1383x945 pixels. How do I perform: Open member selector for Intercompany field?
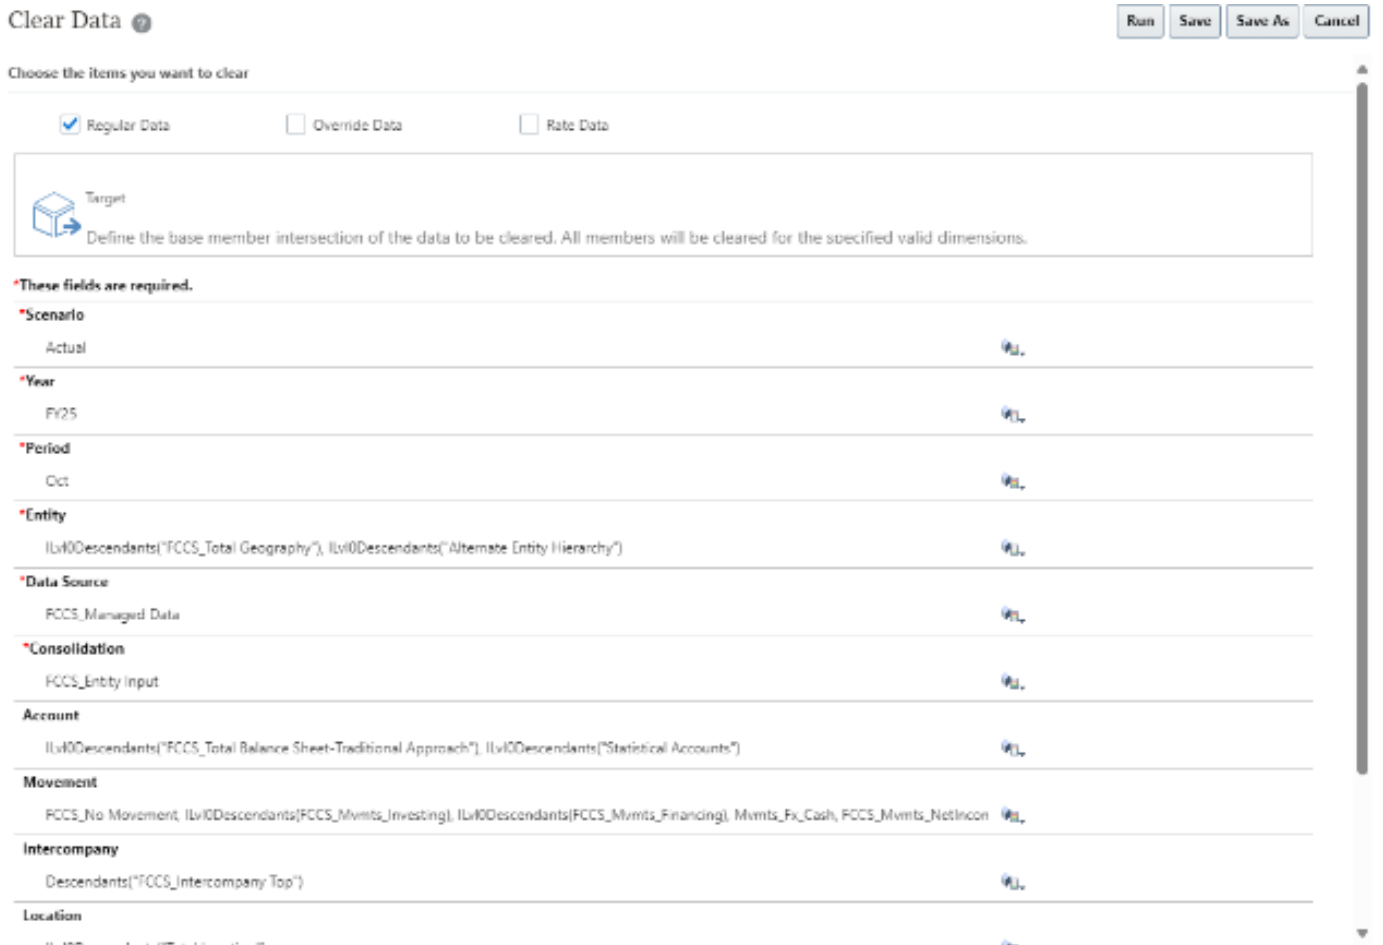(1012, 882)
